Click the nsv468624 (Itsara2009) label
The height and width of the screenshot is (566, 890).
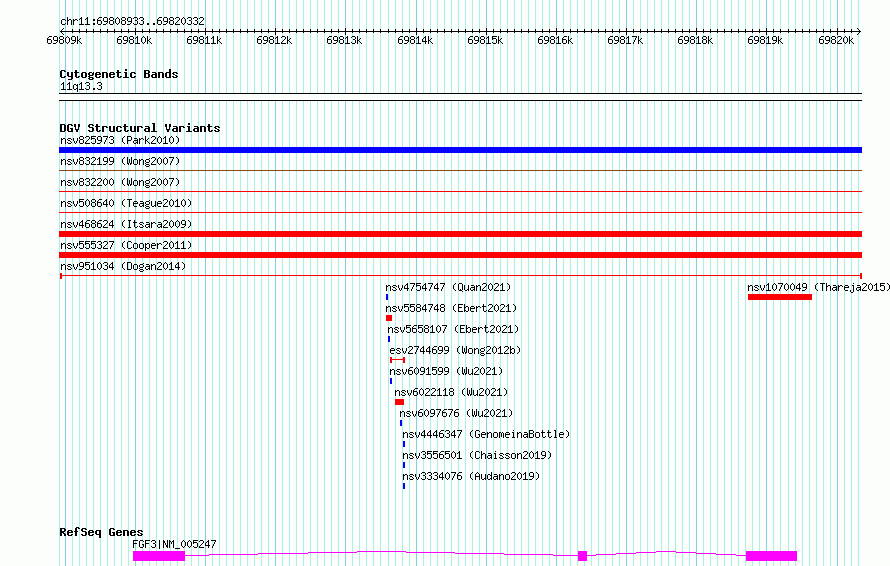(x=126, y=224)
